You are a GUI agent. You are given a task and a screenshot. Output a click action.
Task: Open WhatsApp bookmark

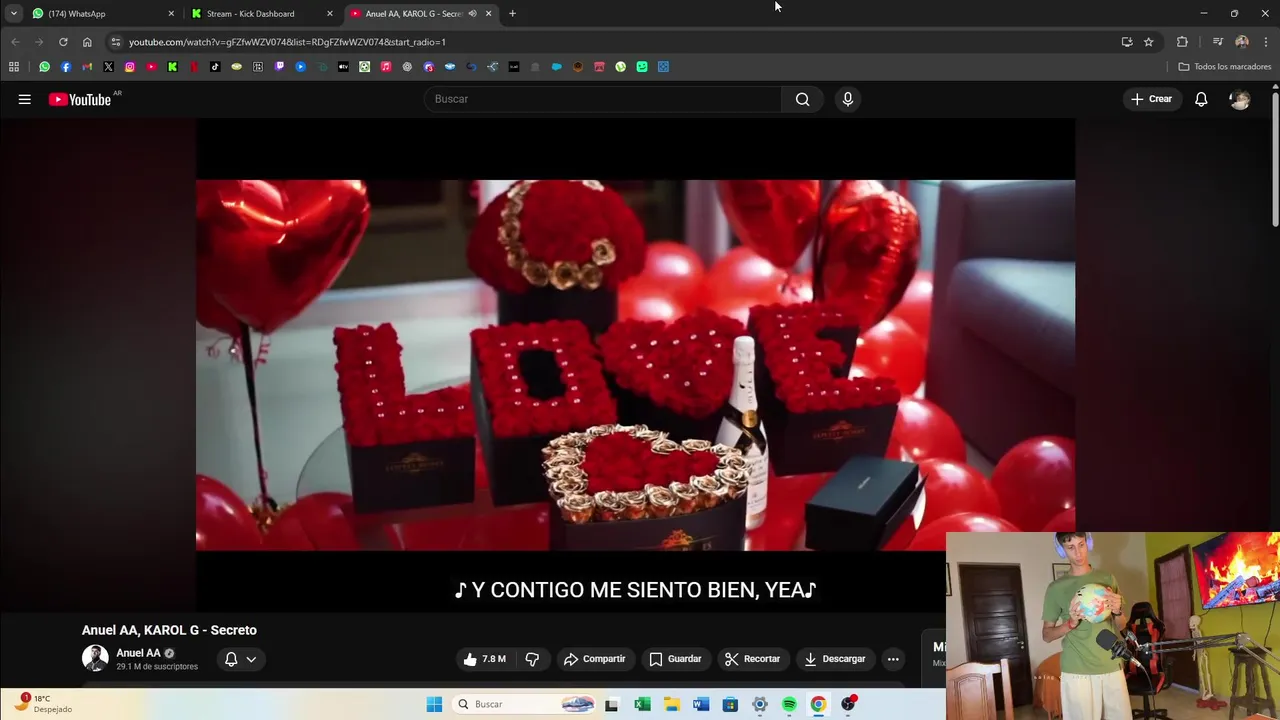(44, 67)
